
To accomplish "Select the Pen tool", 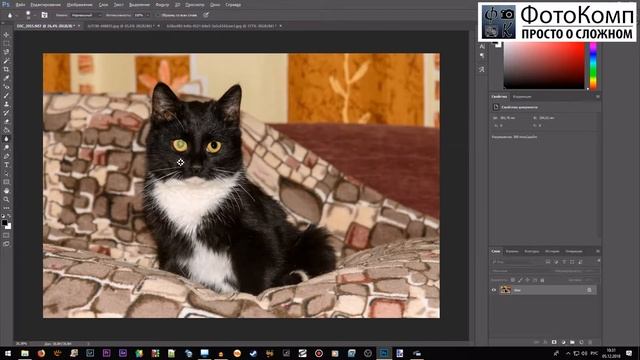I will [x=6, y=156].
